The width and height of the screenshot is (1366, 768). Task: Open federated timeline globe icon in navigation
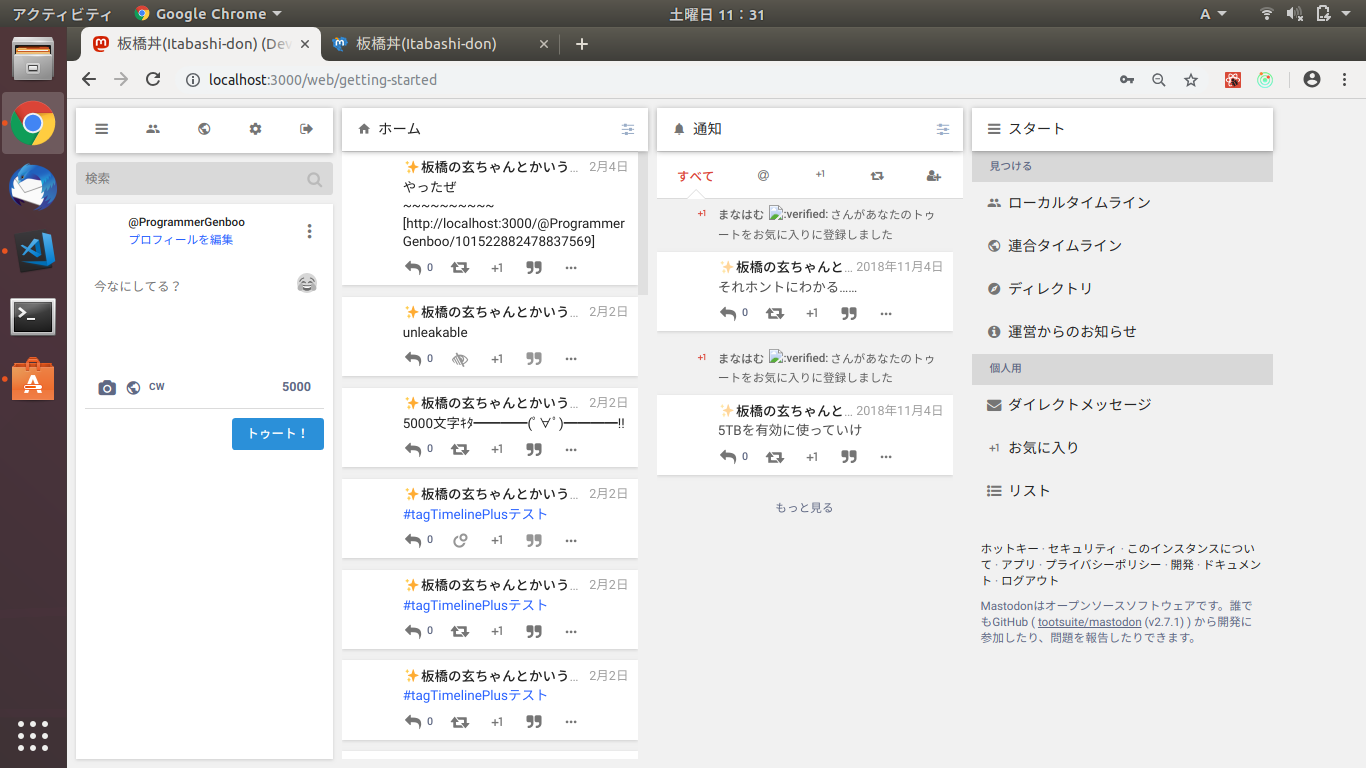click(204, 129)
